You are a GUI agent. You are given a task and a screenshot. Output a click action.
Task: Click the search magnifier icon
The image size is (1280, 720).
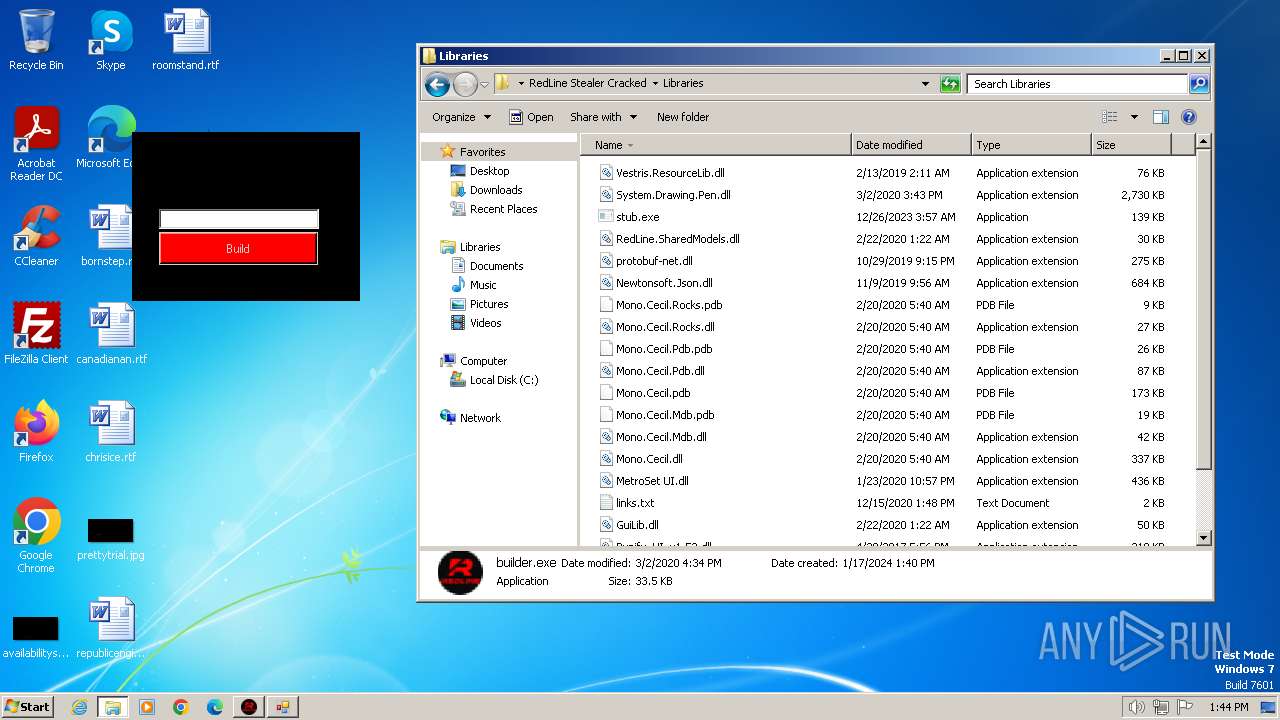pyautogui.click(x=1199, y=84)
